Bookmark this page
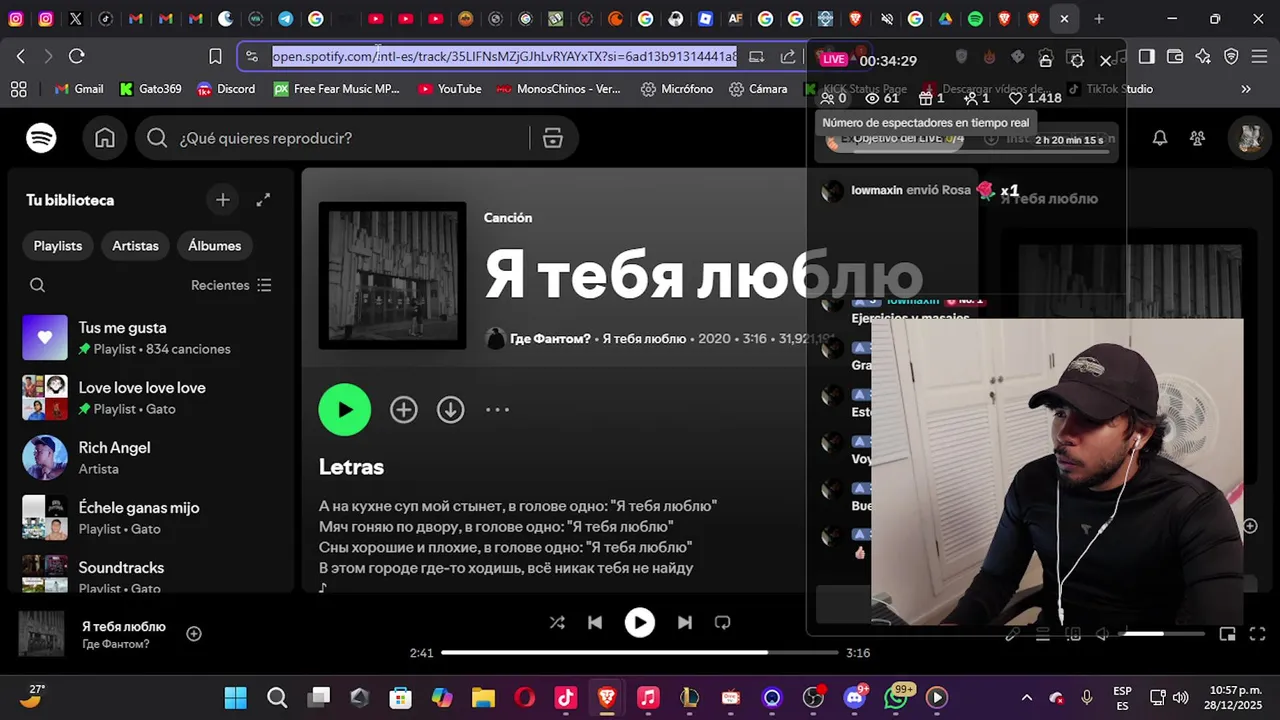1280x720 pixels. point(215,57)
